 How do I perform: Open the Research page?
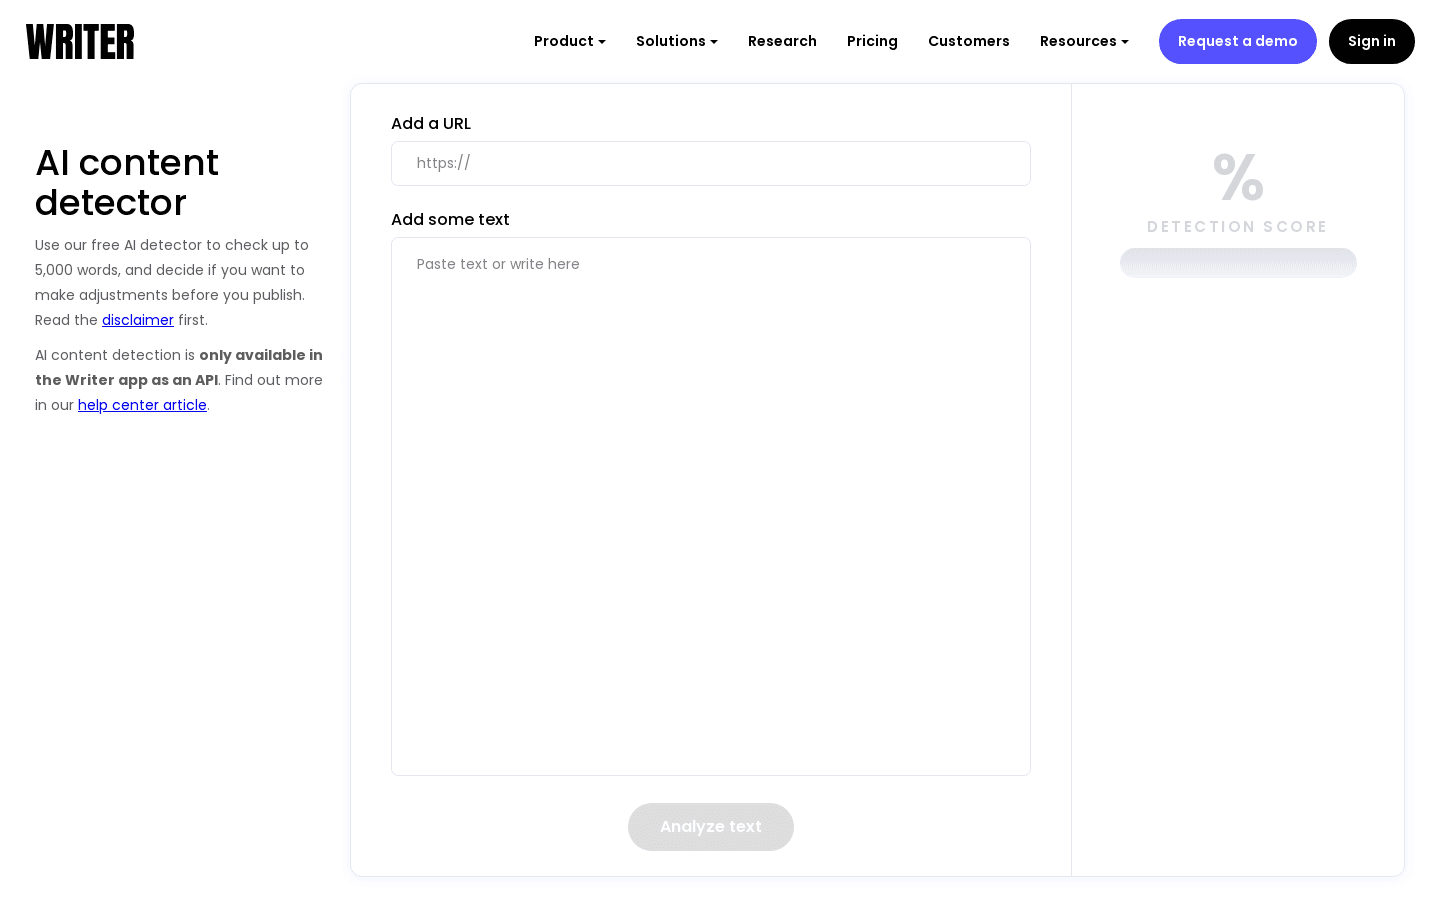pos(782,41)
